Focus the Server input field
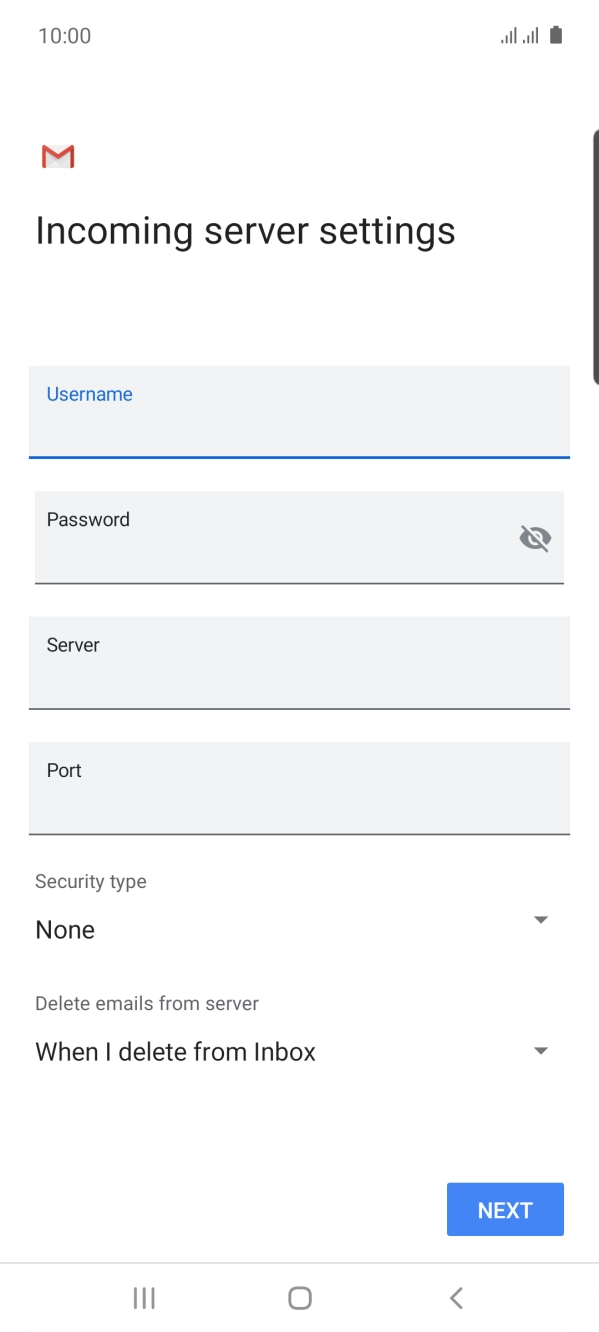Viewport: 599px width, 1332px height. (299, 663)
